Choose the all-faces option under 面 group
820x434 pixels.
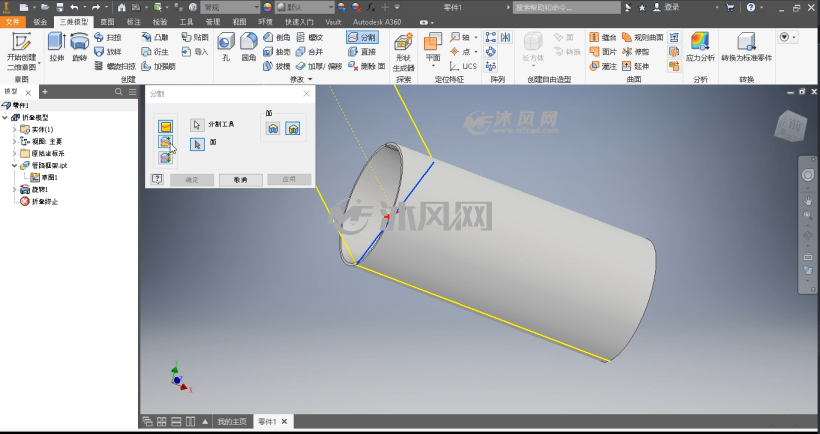coord(273,128)
